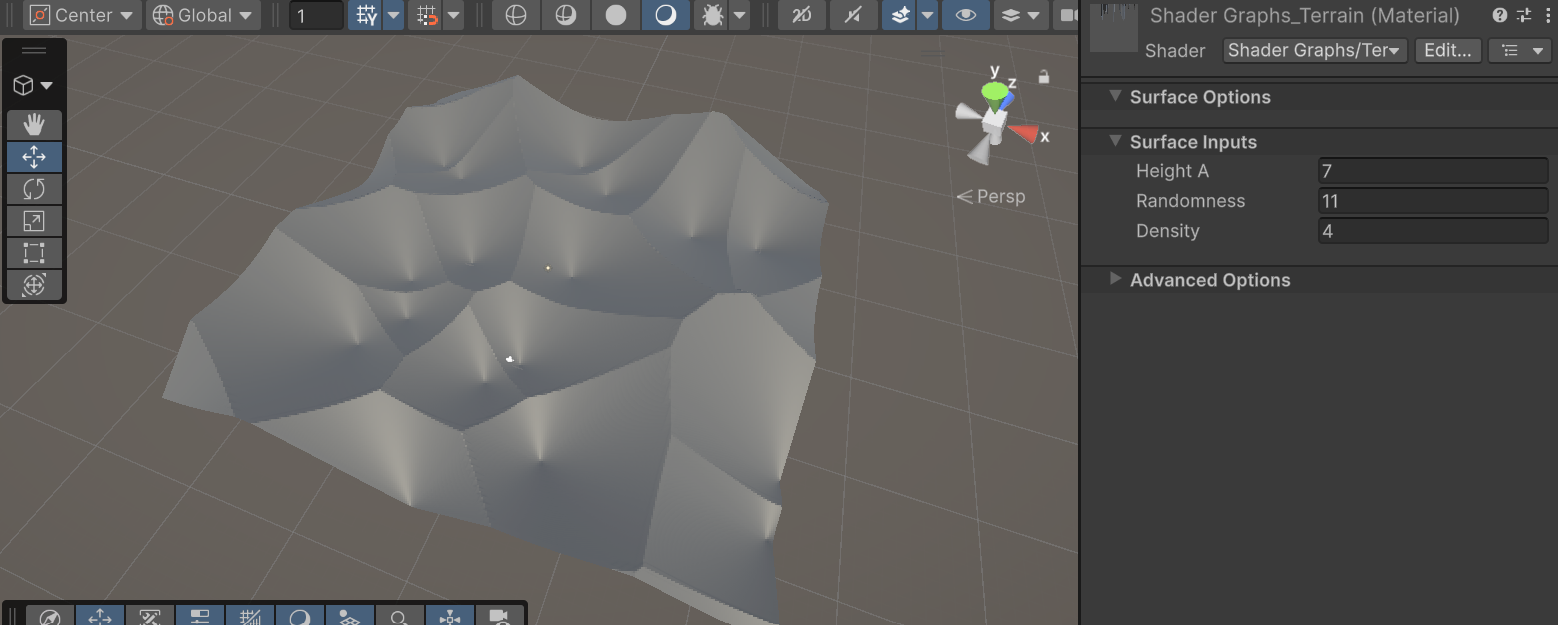Open the Global handle rotation dropdown
The width and height of the screenshot is (1558, 625).
pos(203,15)
